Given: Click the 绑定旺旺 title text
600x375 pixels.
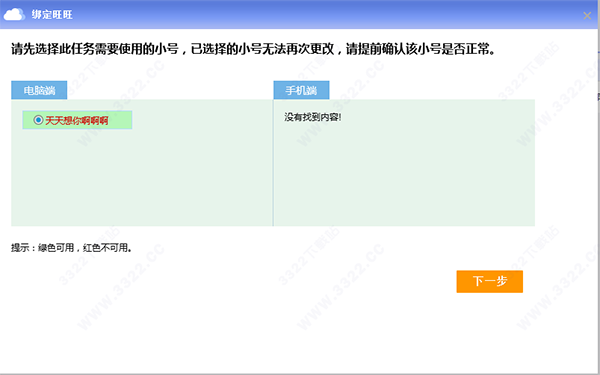Looking at the screenshot, I should pyautogui.click(x=52, y=15).
